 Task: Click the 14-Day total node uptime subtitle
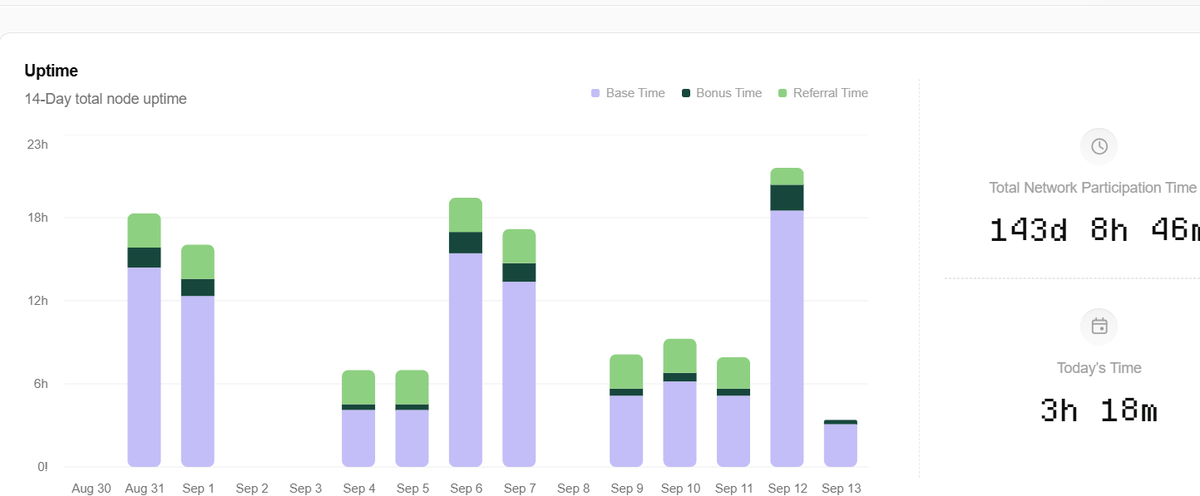106,99
